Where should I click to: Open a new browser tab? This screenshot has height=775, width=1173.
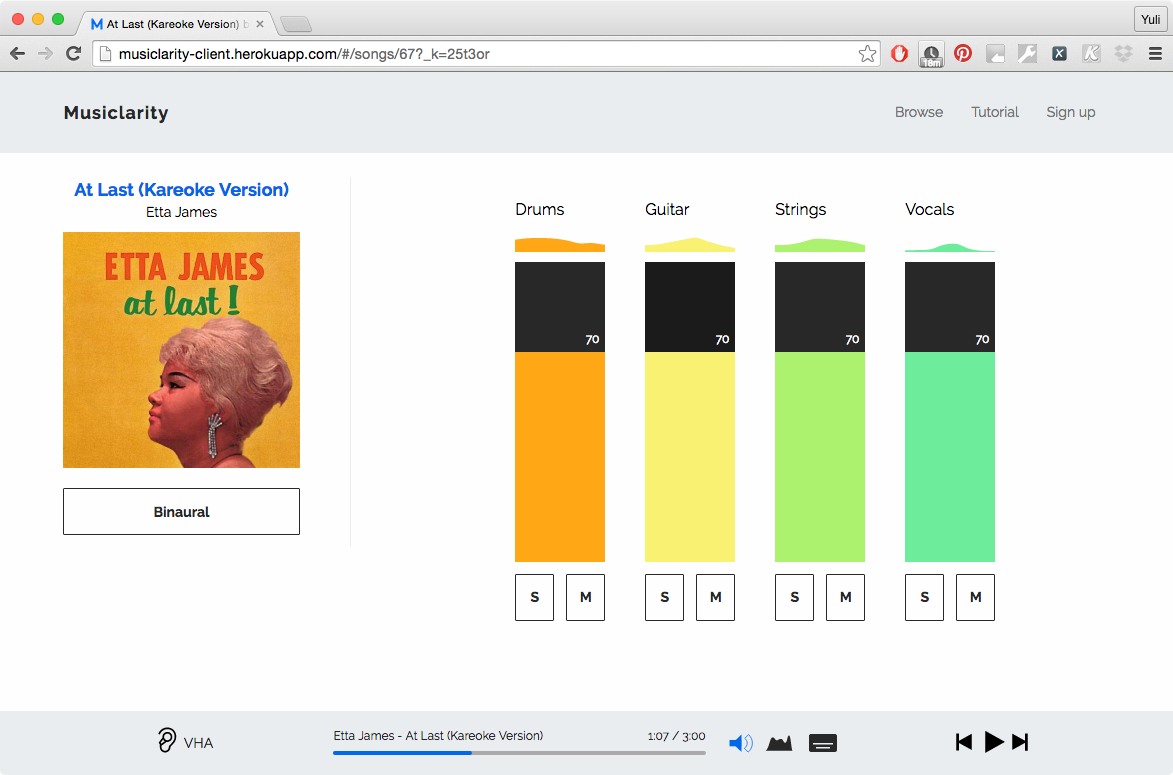coord(295,25)
